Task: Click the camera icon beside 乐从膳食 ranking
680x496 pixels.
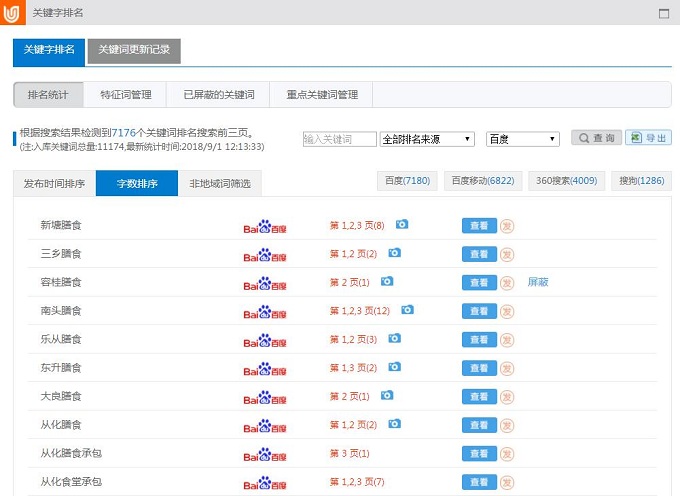Action: click(x=394, y=339)
